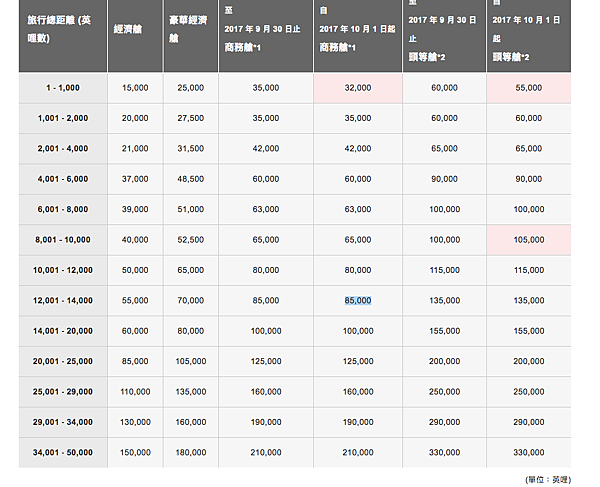Click 63,000 business from Oct 1, 6,001 - 8,000 row

pos(358,209)
